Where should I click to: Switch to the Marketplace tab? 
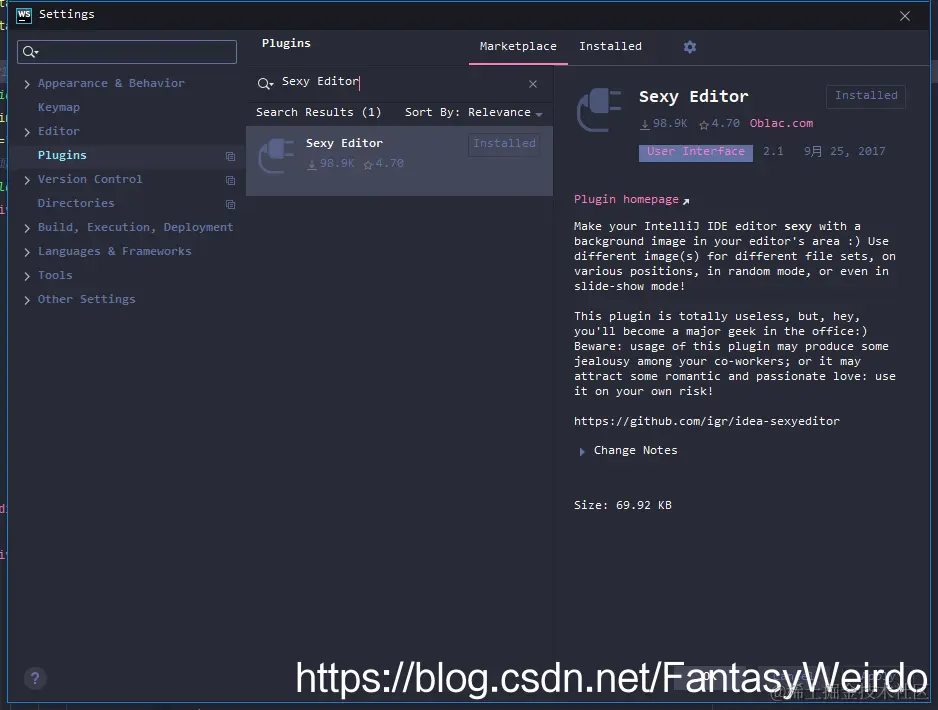pos(518,46)
